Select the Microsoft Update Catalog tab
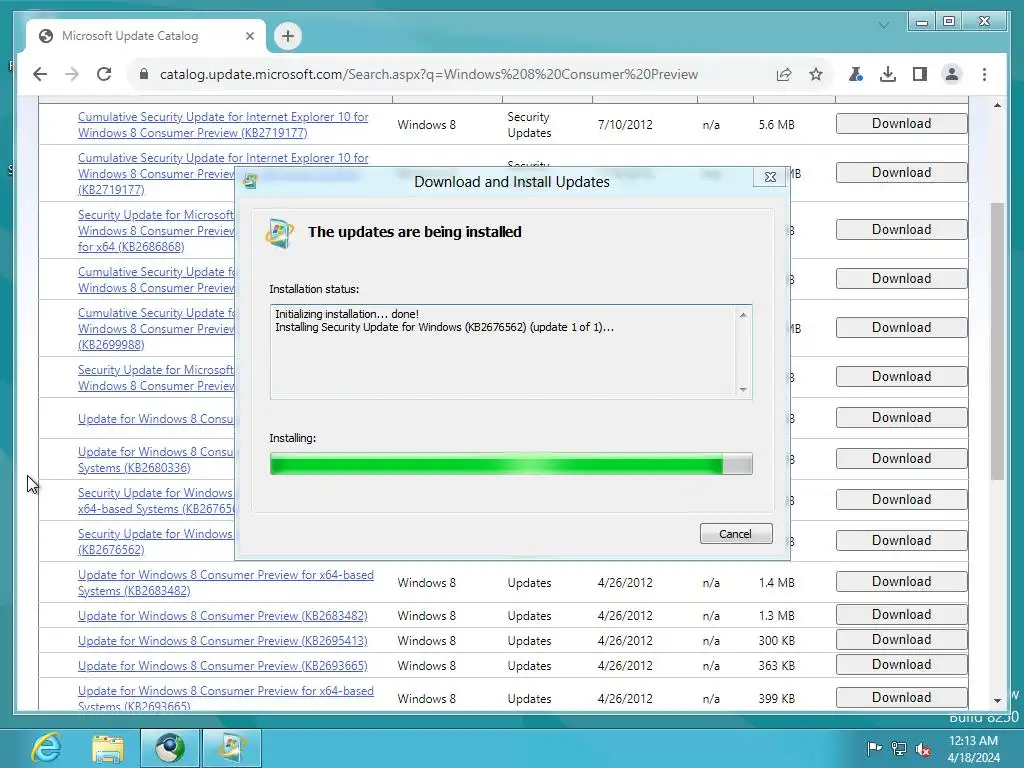Screen dimensions: 1024x768 click(146, 36)
